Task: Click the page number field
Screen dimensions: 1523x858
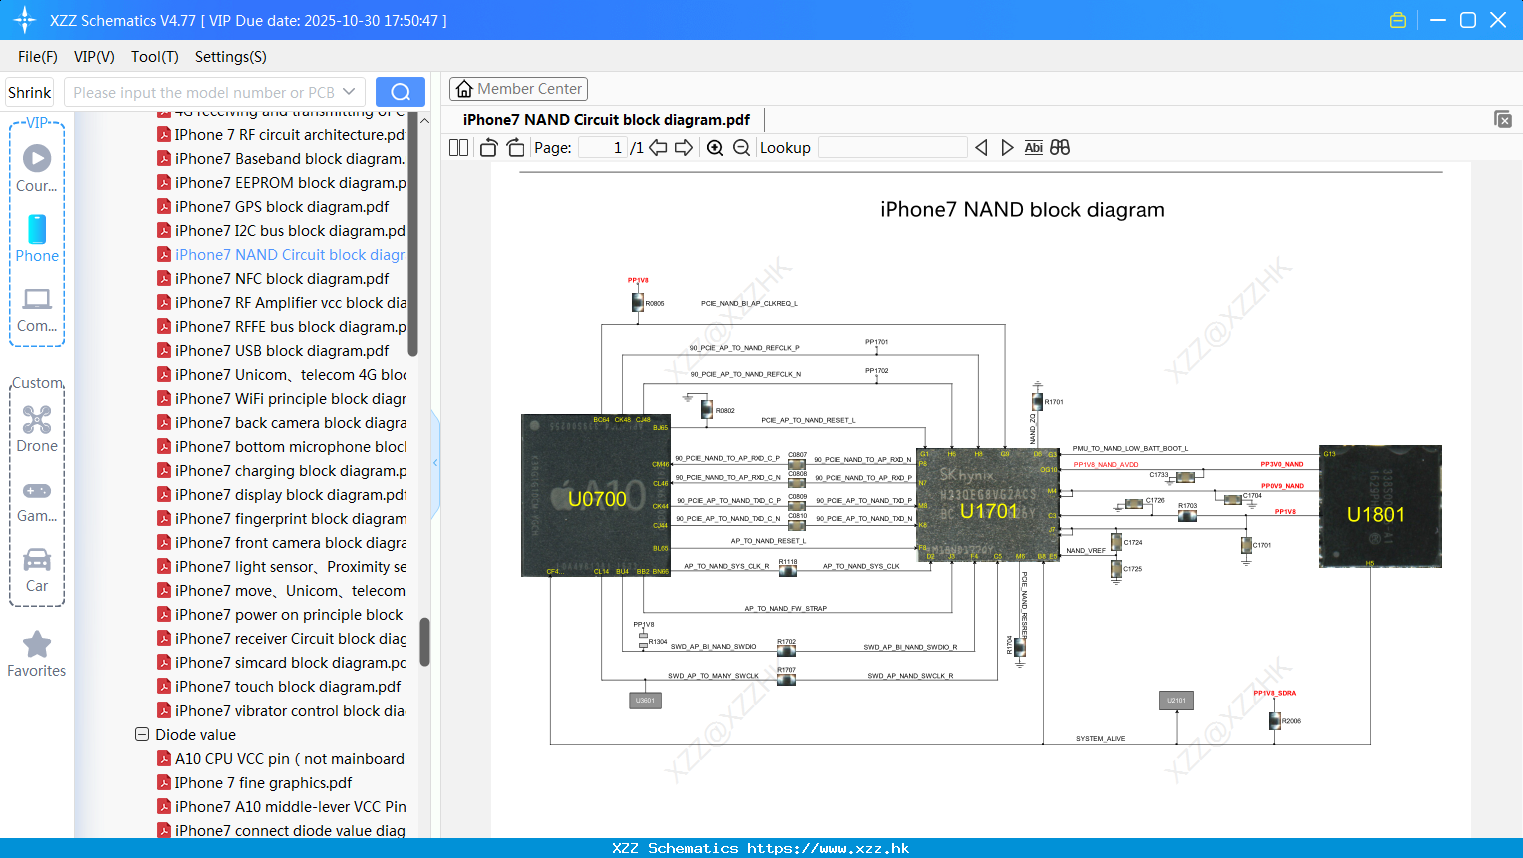Action: pyautogui.click(x=602, y=147)
